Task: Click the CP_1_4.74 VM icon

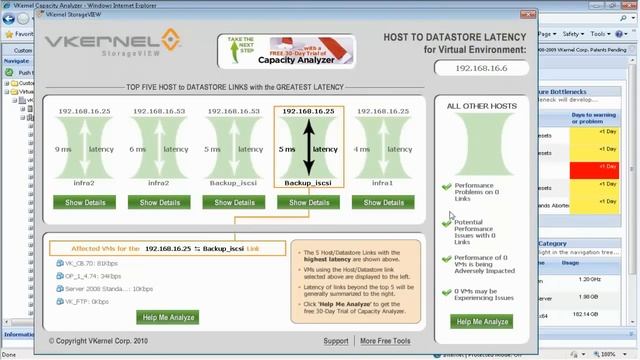Action: click(x=60, y=276)
